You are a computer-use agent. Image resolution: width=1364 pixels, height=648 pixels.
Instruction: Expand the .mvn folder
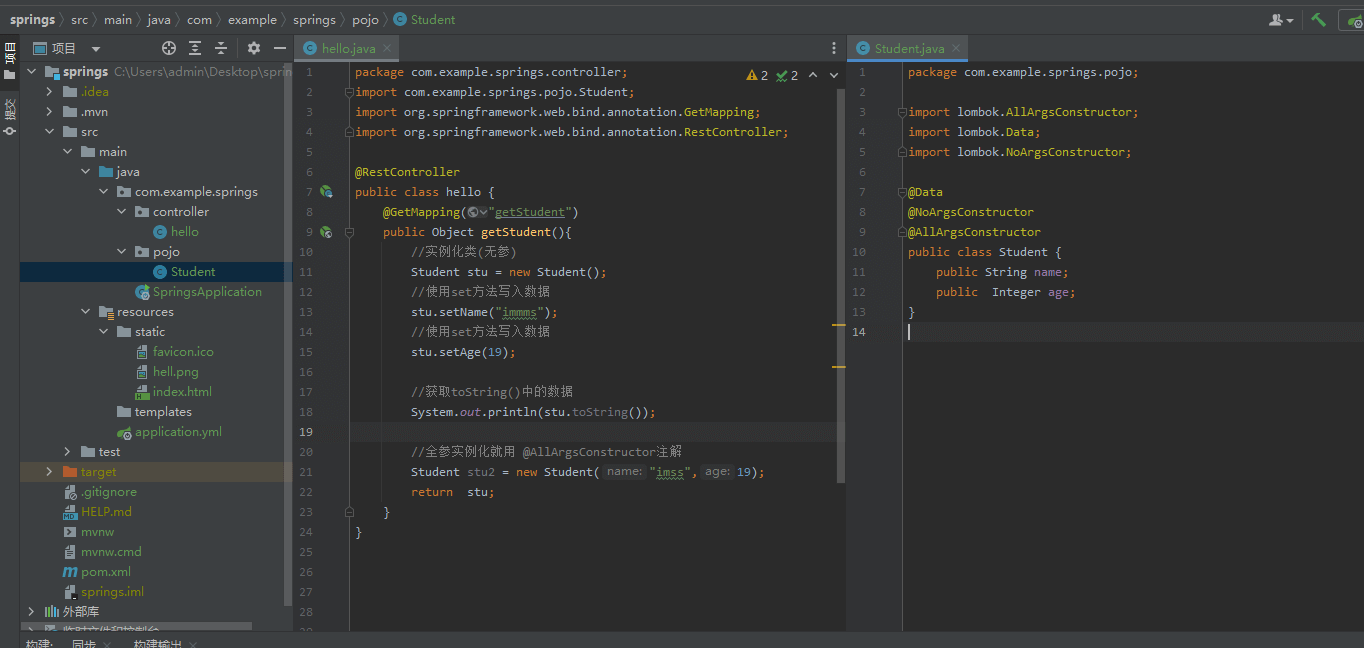tap(49, 112)
